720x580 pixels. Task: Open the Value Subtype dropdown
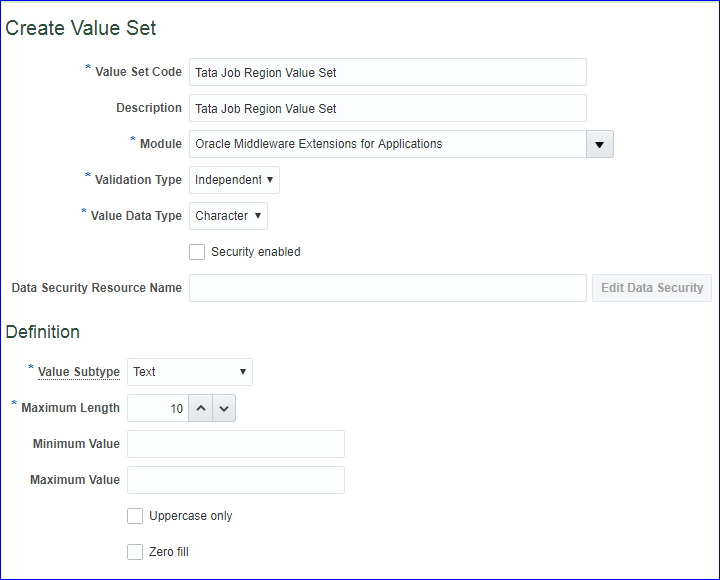point(190,372)
